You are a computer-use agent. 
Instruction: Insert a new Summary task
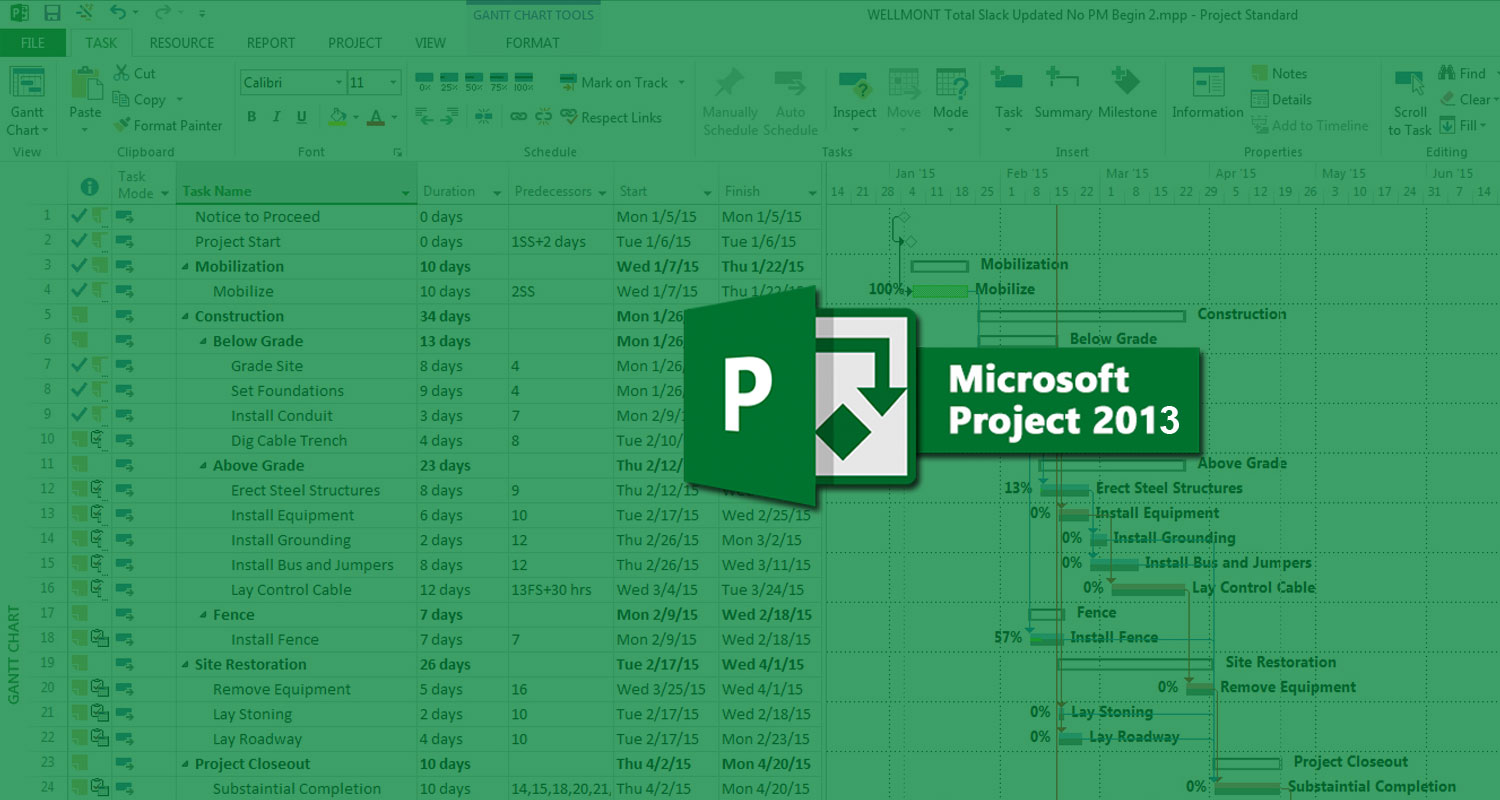tap(1063, 95)
